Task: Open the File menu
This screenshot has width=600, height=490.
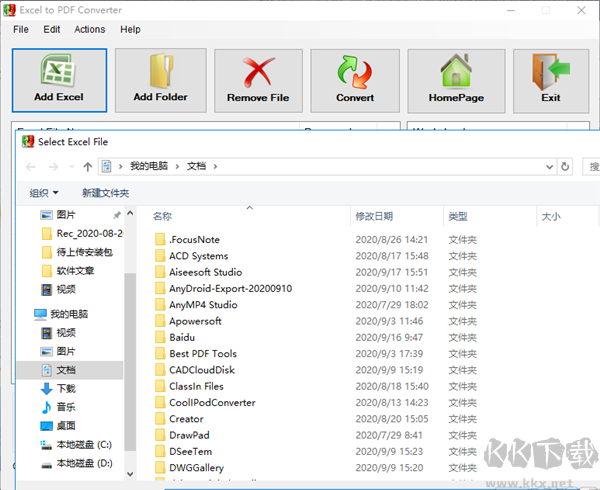Action: click(21, 29)
